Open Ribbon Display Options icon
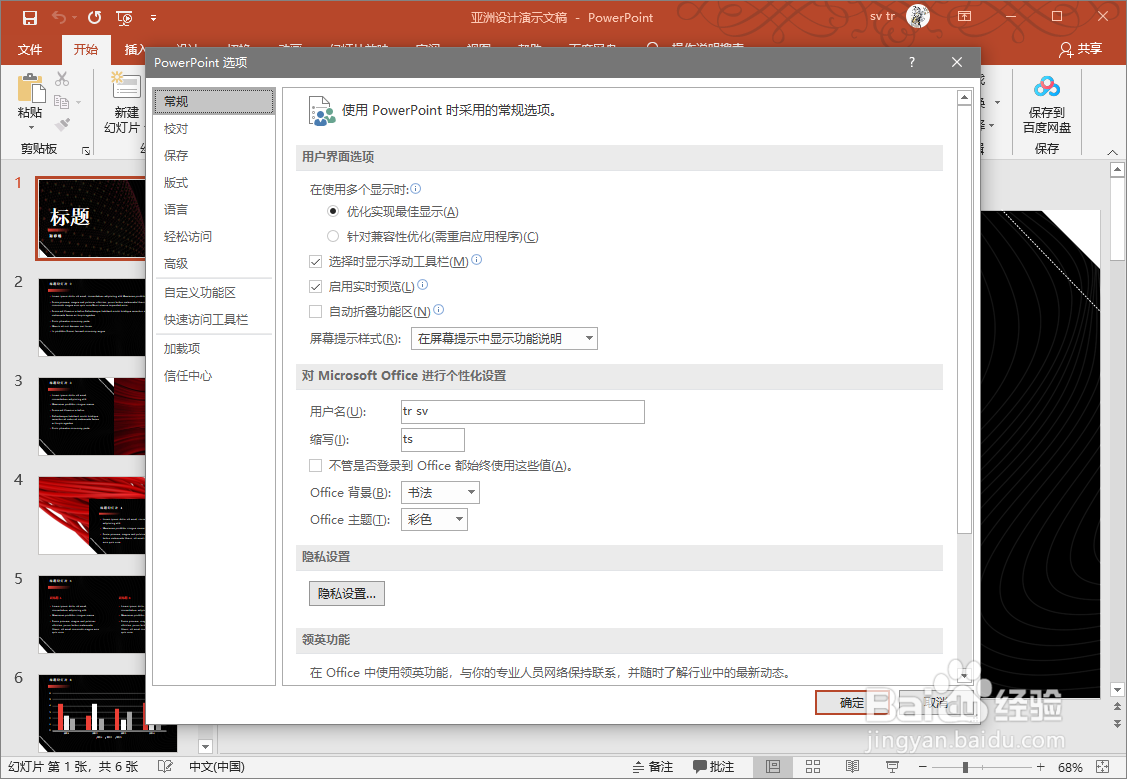The width and height of the screenshot is (1127, 779). click(x=965, y=17)
